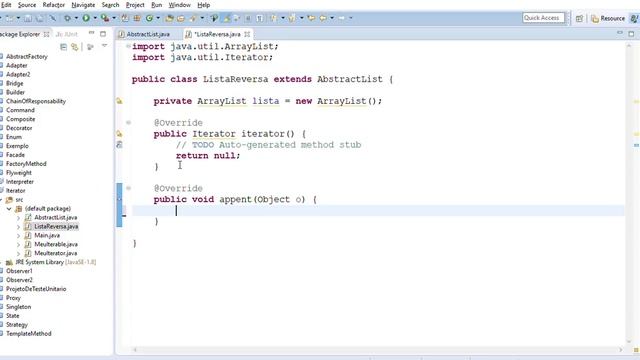Viewport: 640px width, 360px height.
Task: Click the green Run button in the toolbar
Action: (86, 18)
